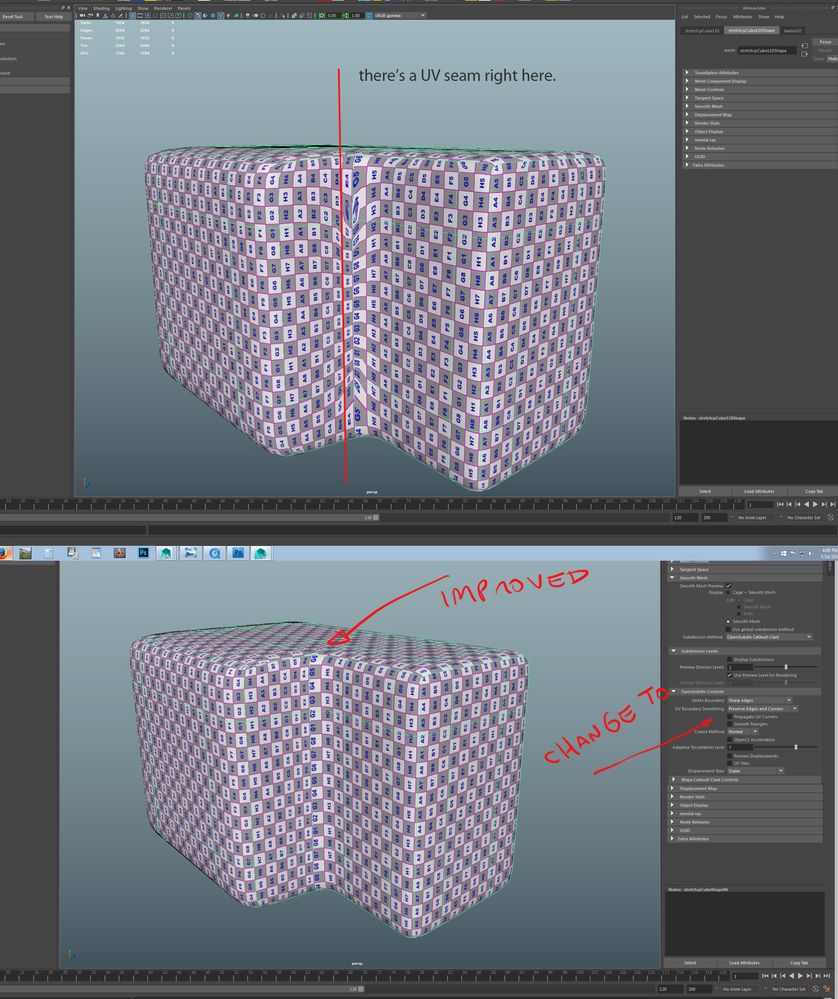Open the Shading menu in upper viewport
The image size is (838, 999).
(101, 8)
